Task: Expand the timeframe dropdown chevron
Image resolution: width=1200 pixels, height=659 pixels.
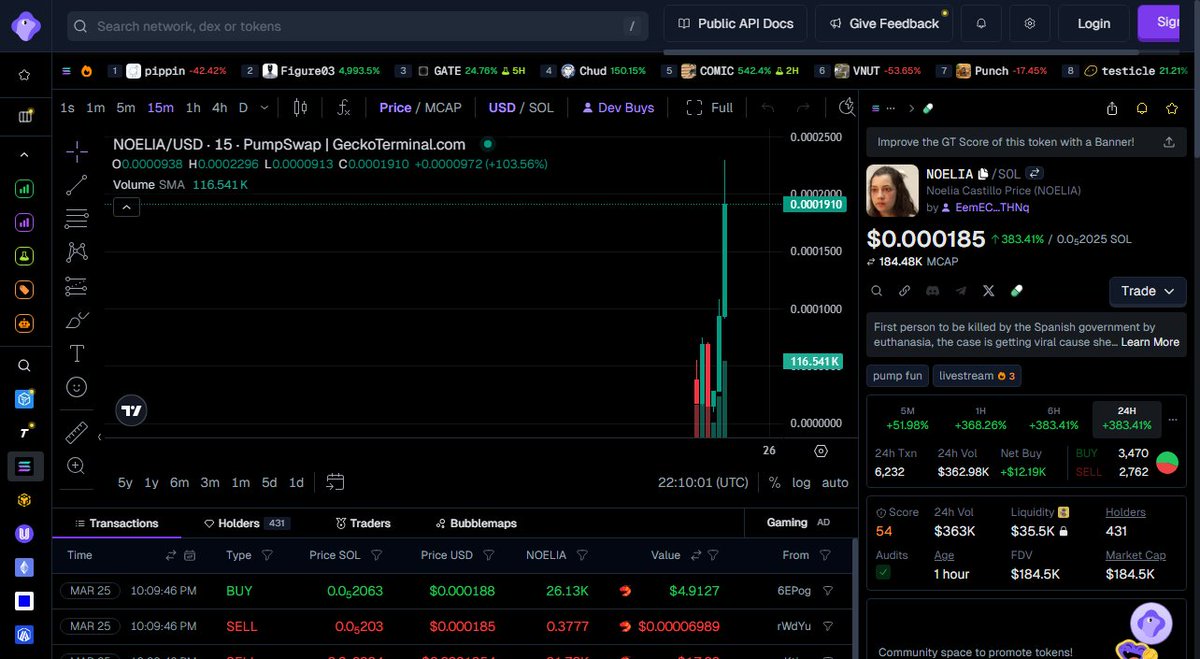Action: click(x=264, y=107)
